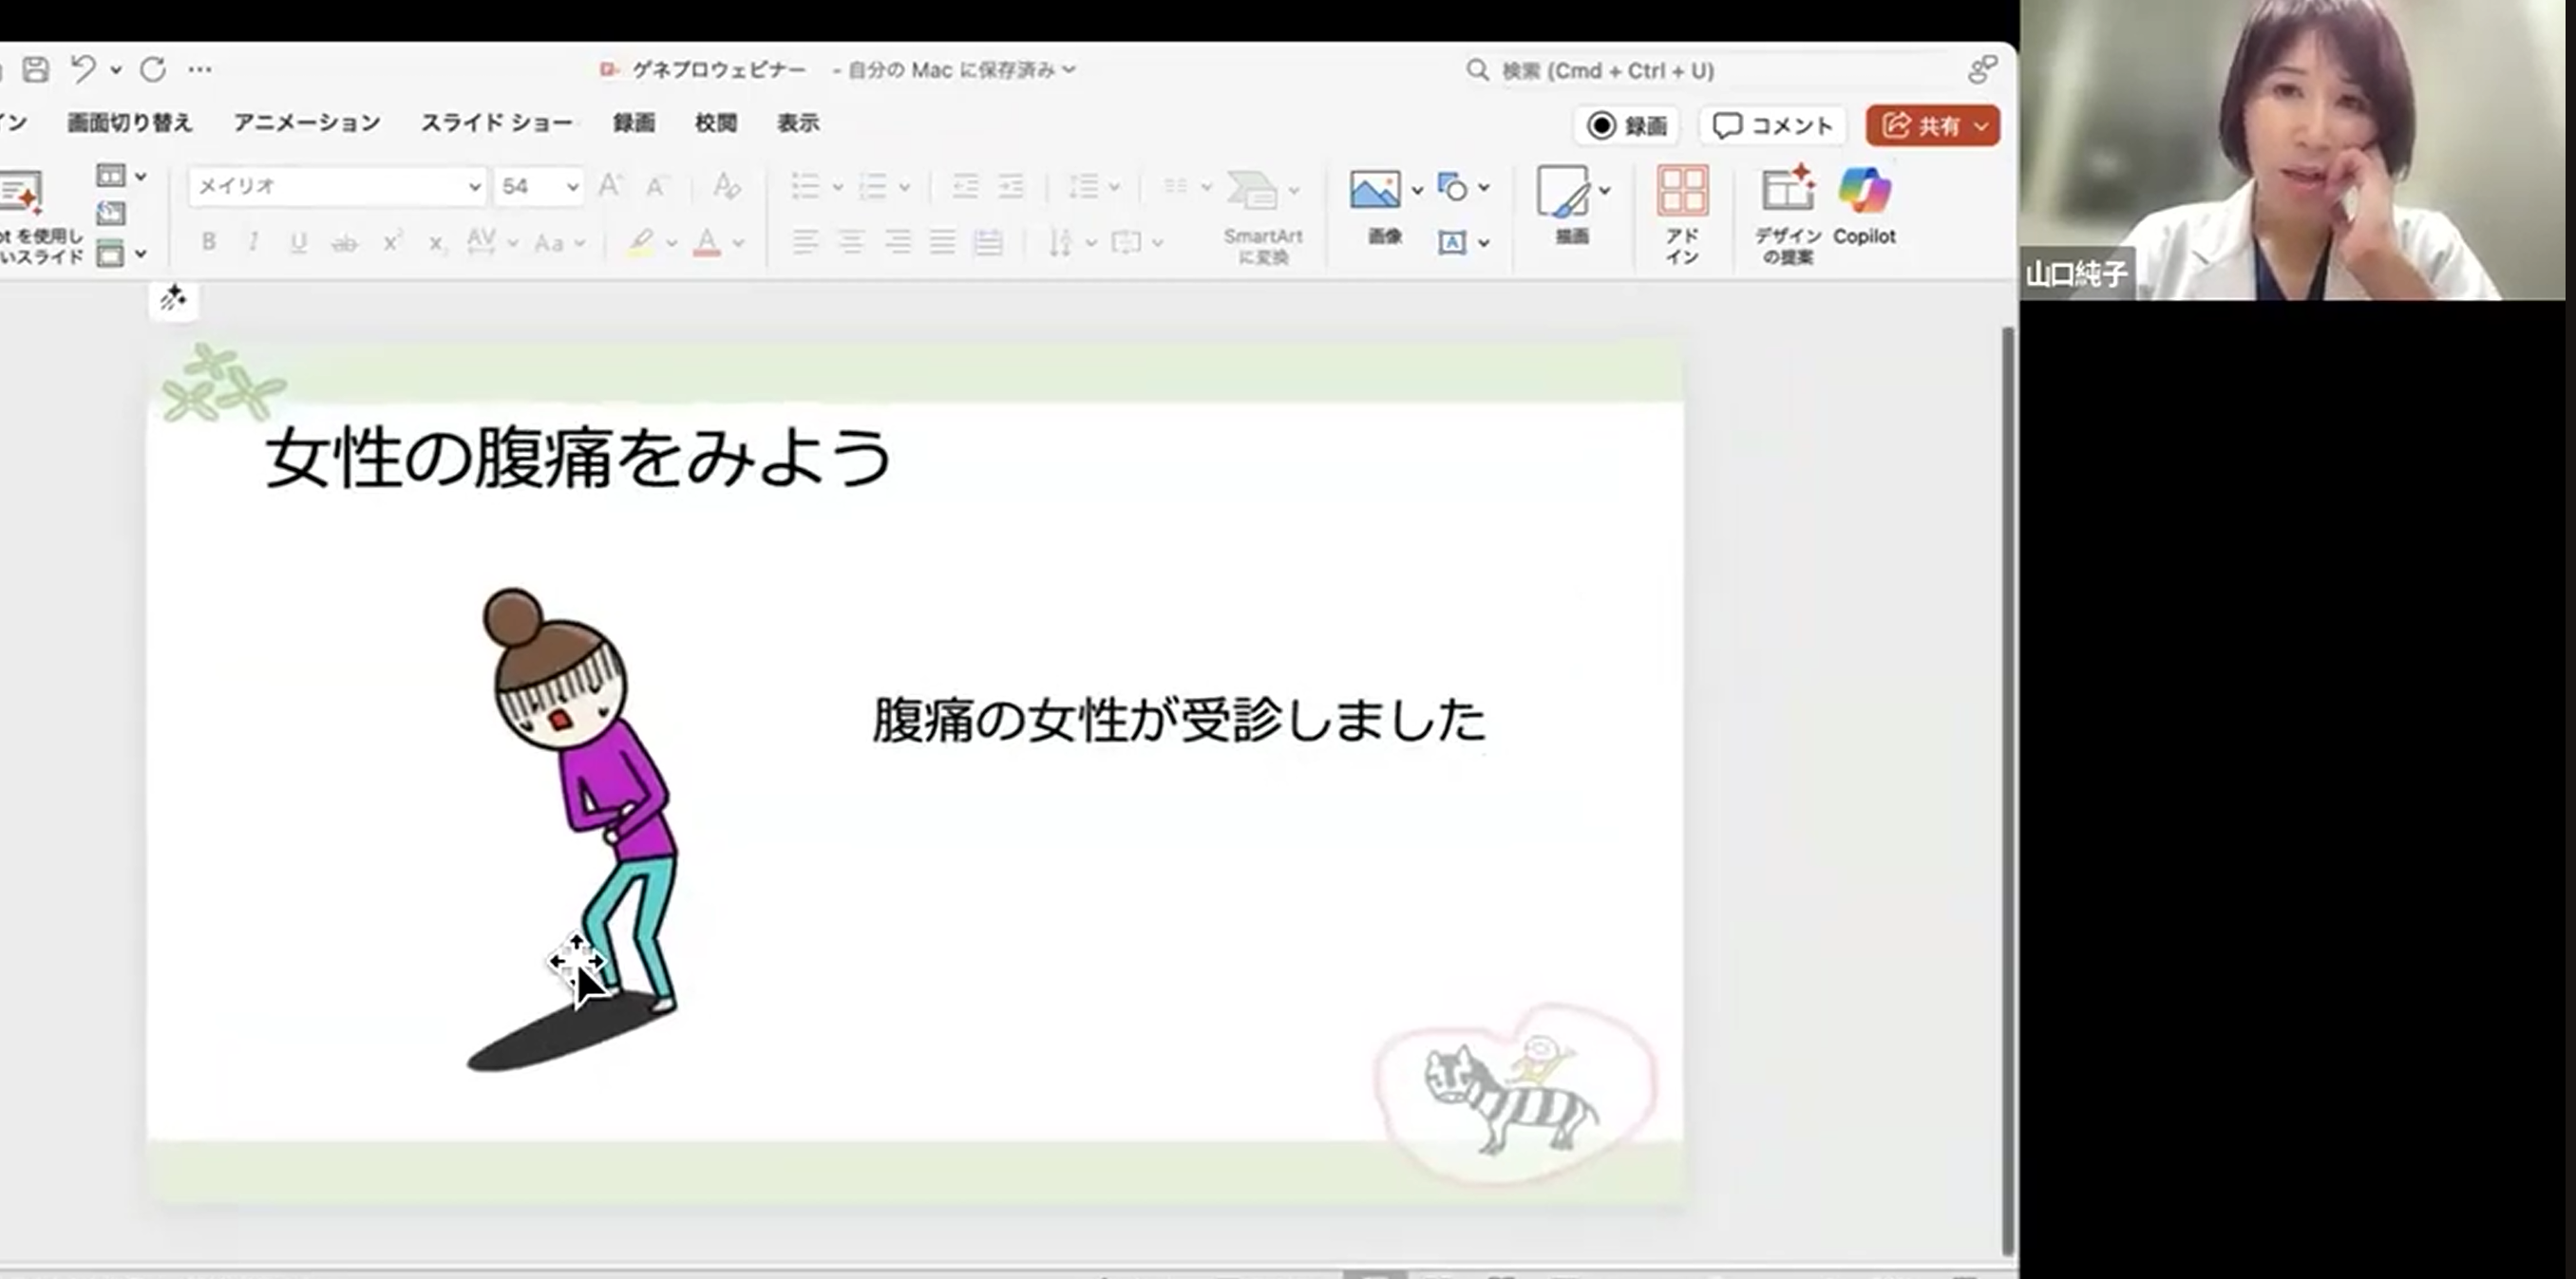2576x1279 pixels.
Task: Expand the font size 54 dropdown
Action: (572, 187)
